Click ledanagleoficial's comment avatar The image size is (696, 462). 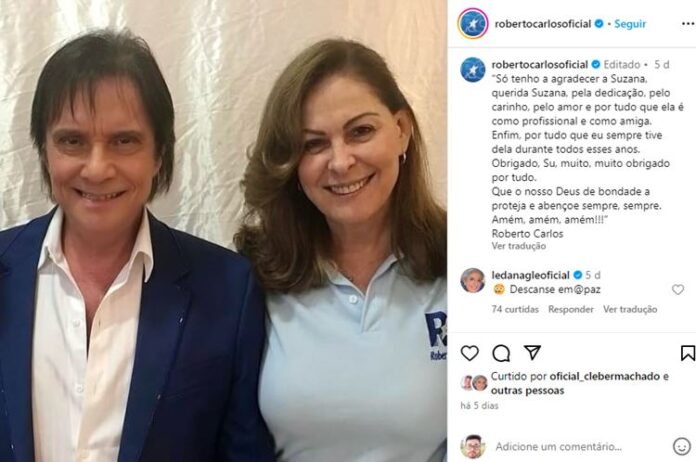coord(472,281)
